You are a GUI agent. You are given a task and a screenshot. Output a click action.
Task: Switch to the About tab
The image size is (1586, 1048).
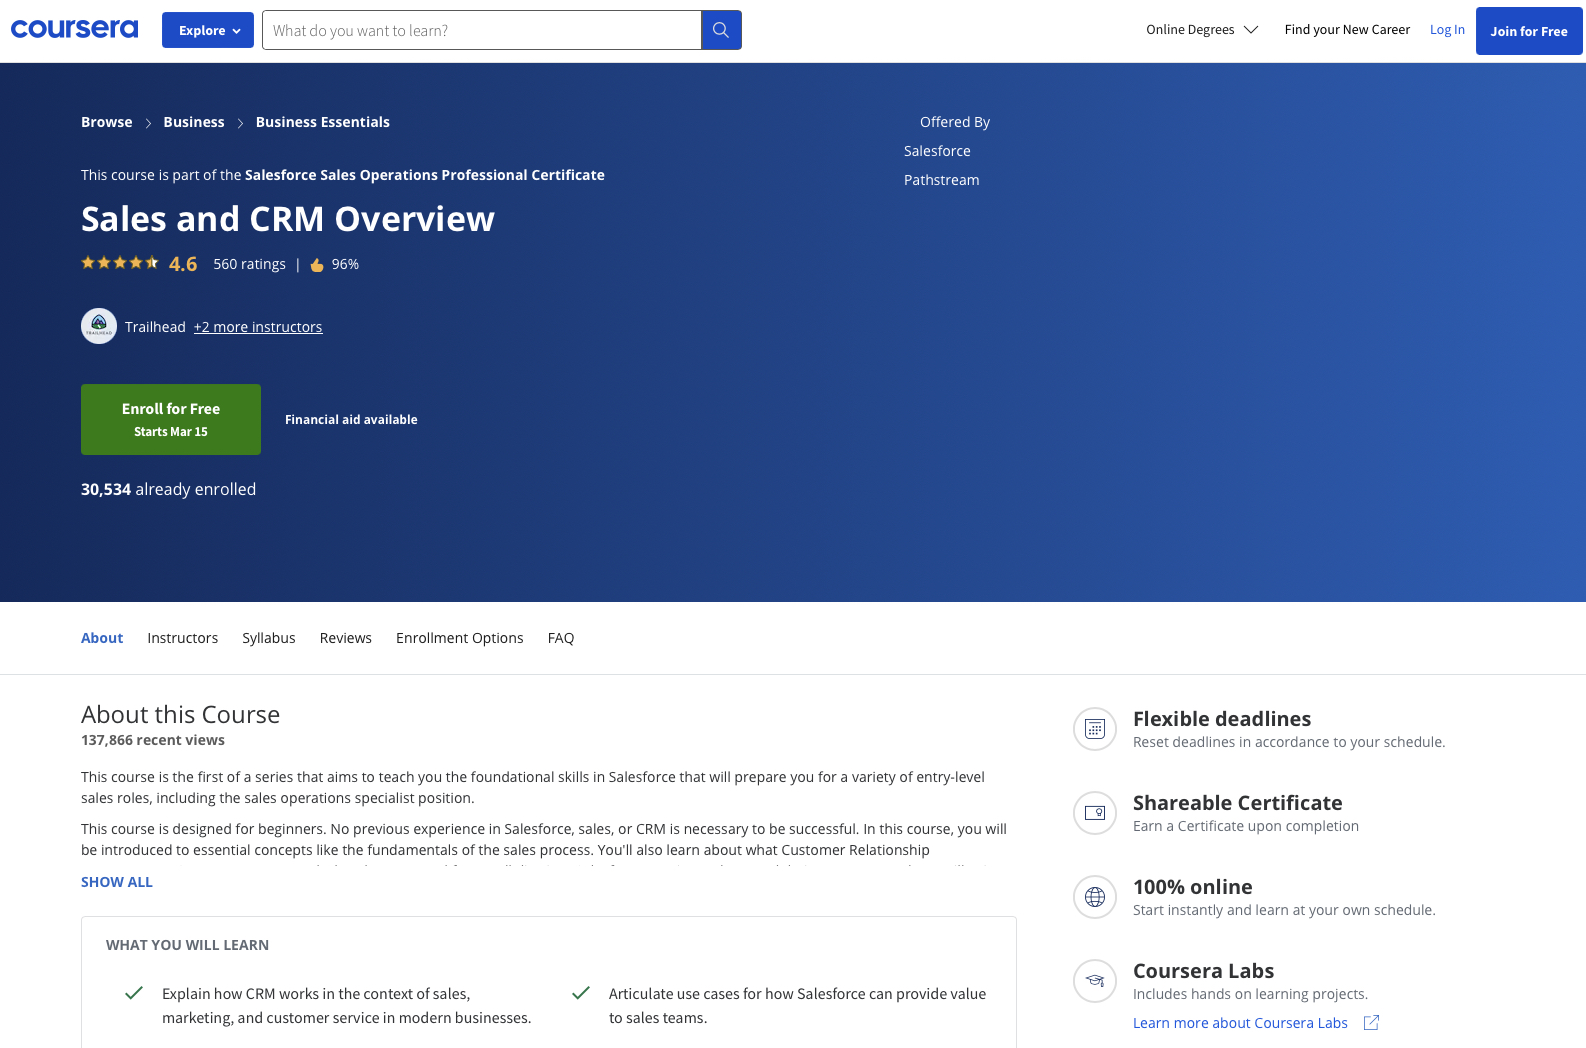click(102, 638)
